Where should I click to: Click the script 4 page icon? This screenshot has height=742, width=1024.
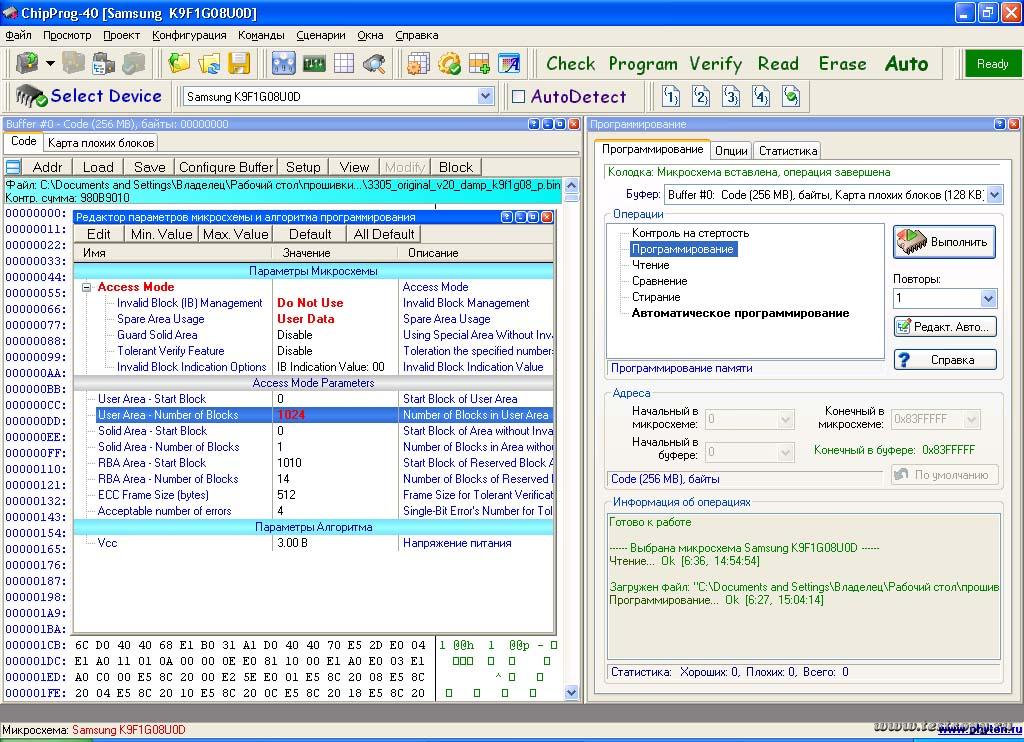(761, 97)
